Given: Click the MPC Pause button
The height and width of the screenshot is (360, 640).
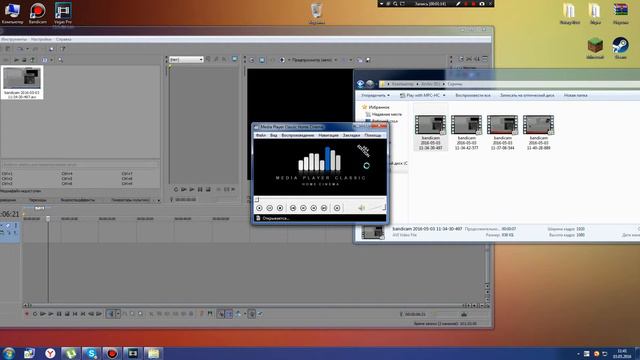Looking at the screenshot, I should 269,208.
